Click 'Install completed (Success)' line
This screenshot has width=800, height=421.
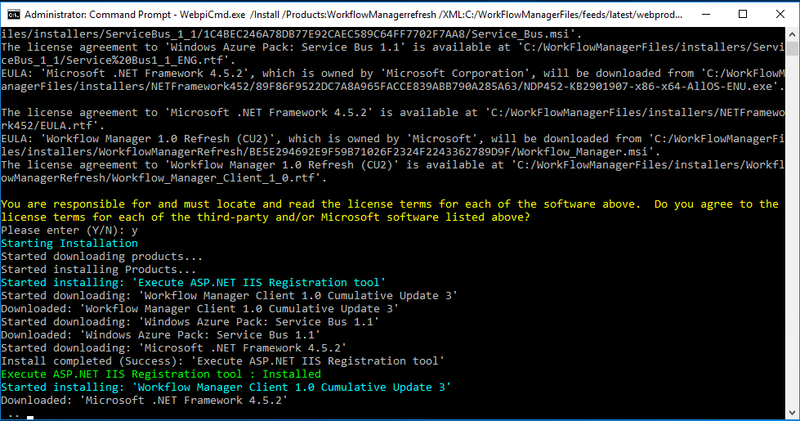coord(222,361)
